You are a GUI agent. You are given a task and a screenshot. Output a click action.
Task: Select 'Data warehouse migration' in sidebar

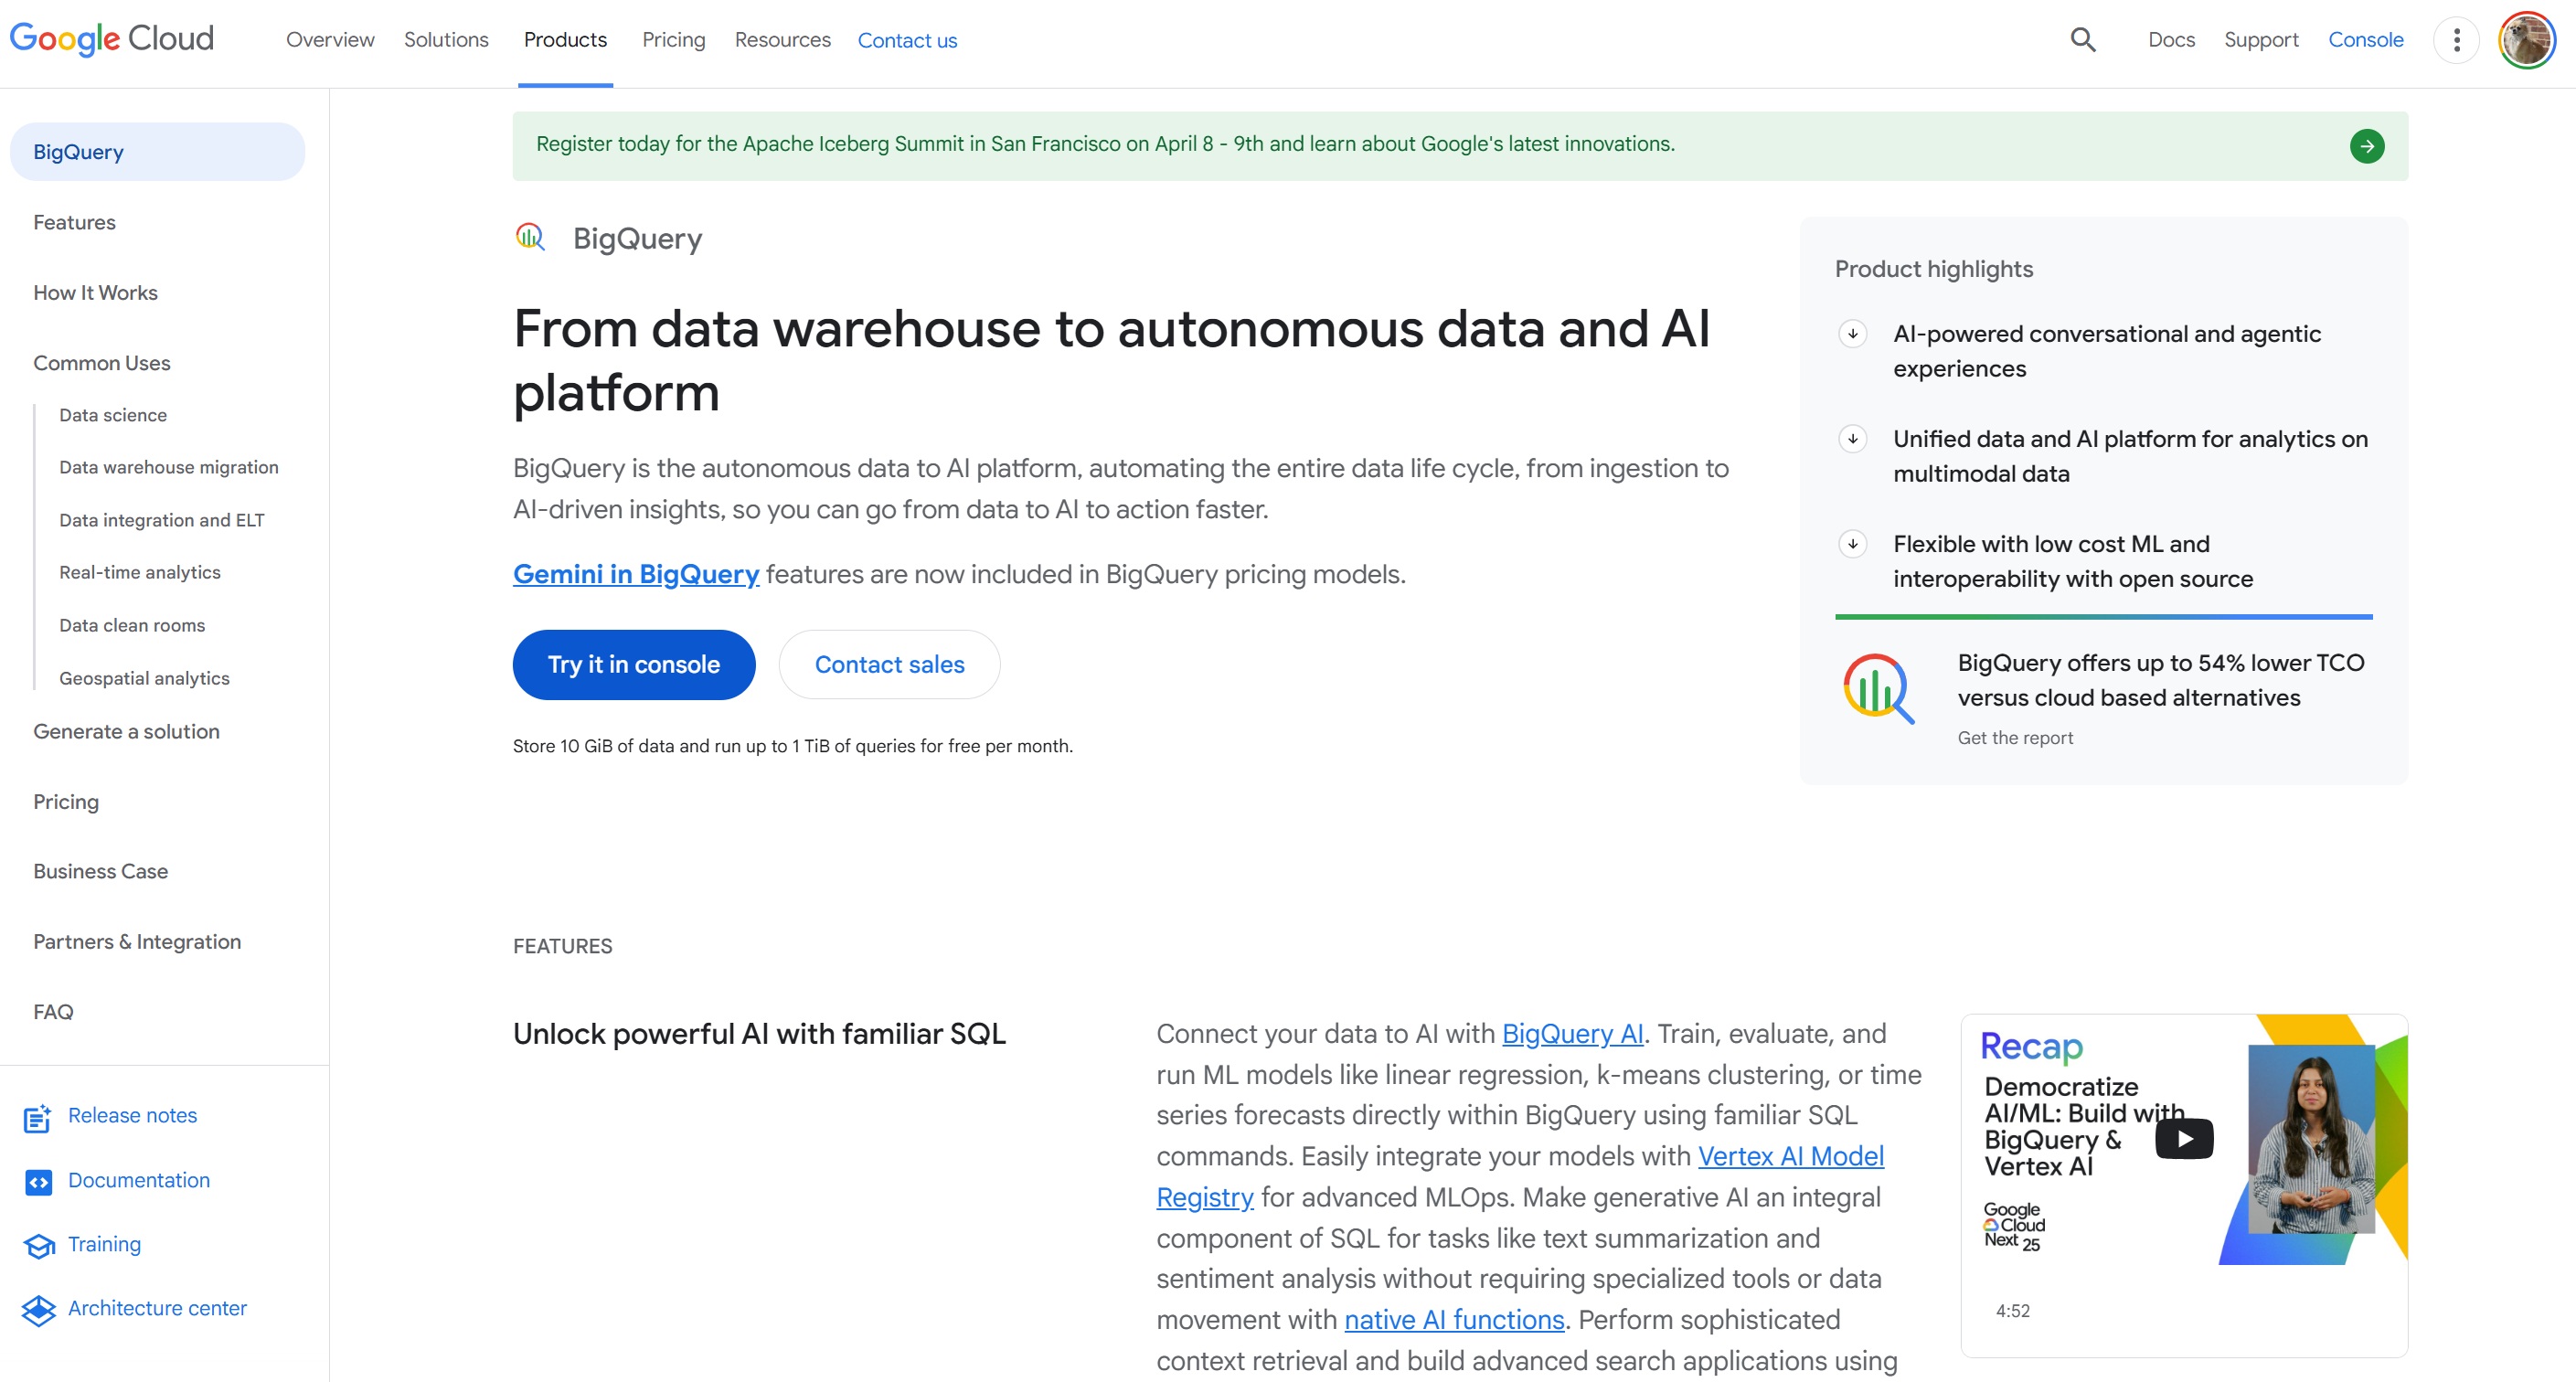pyautogui.click(x=168, y=467)
